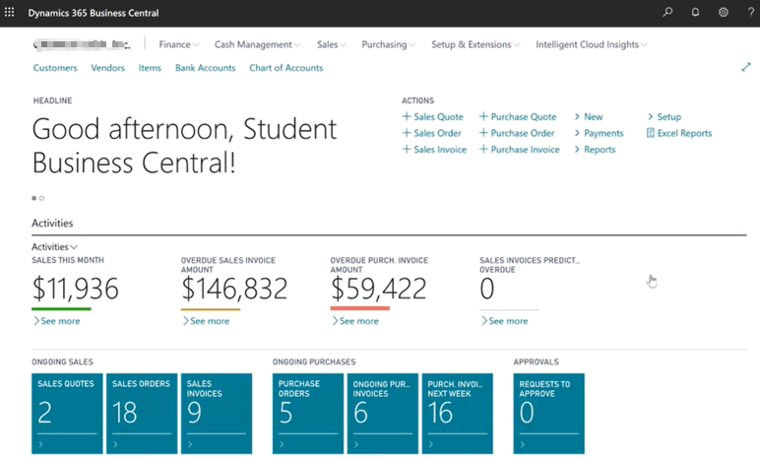Select the second headline page dot
760x461 pixels.
click(42, 198)
